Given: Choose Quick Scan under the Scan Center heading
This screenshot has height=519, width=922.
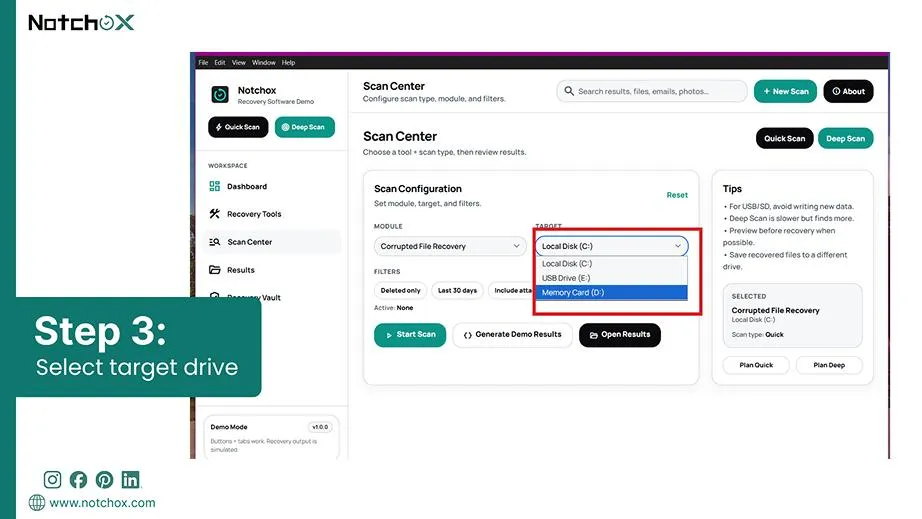Looking at the screenshot, I should coord(784,139).
